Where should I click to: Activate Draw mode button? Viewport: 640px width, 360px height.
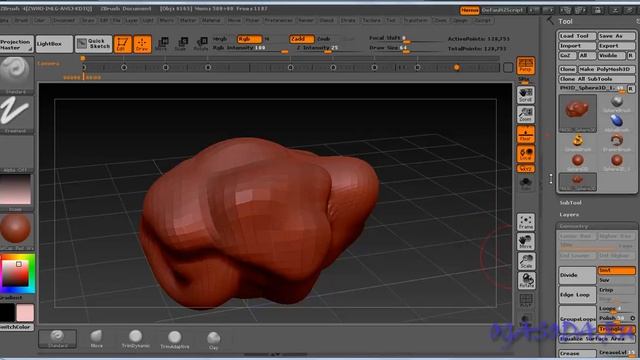tap(142, 44)
